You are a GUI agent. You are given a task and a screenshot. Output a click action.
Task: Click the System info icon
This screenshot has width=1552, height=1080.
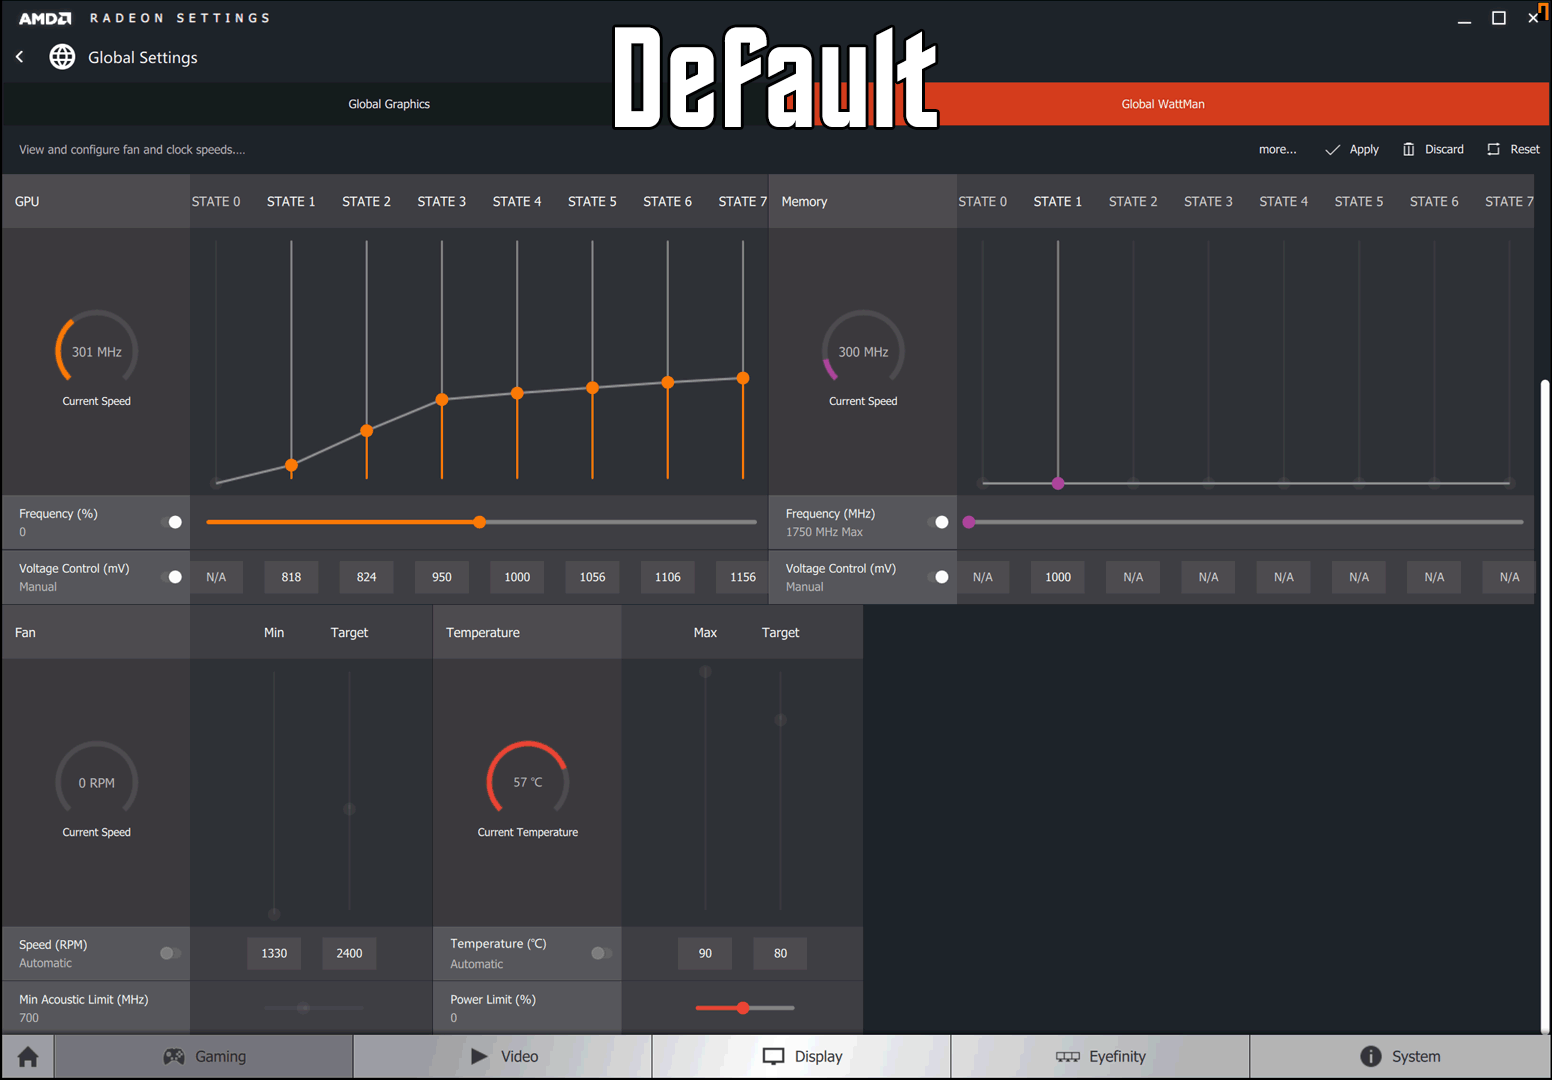pos(1370,1056)
